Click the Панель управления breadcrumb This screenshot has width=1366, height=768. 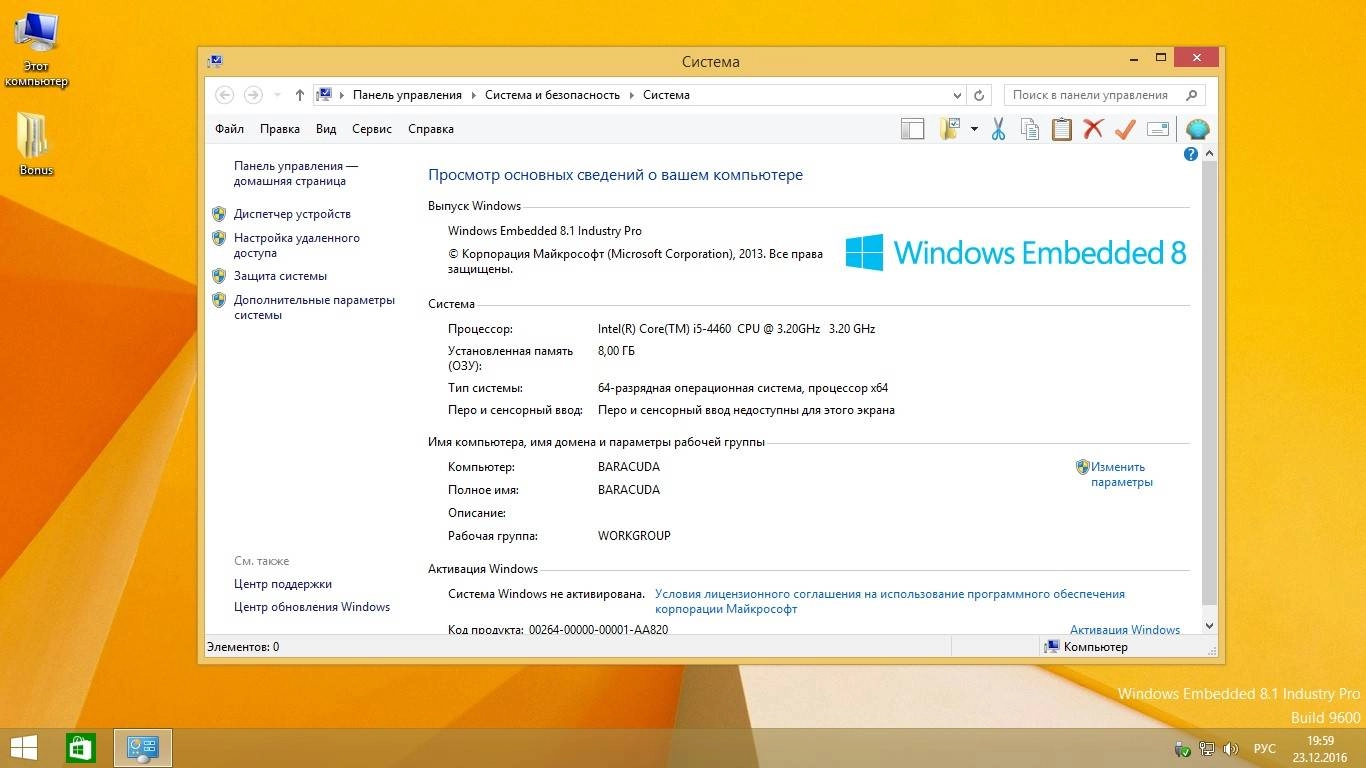(407, 95)
